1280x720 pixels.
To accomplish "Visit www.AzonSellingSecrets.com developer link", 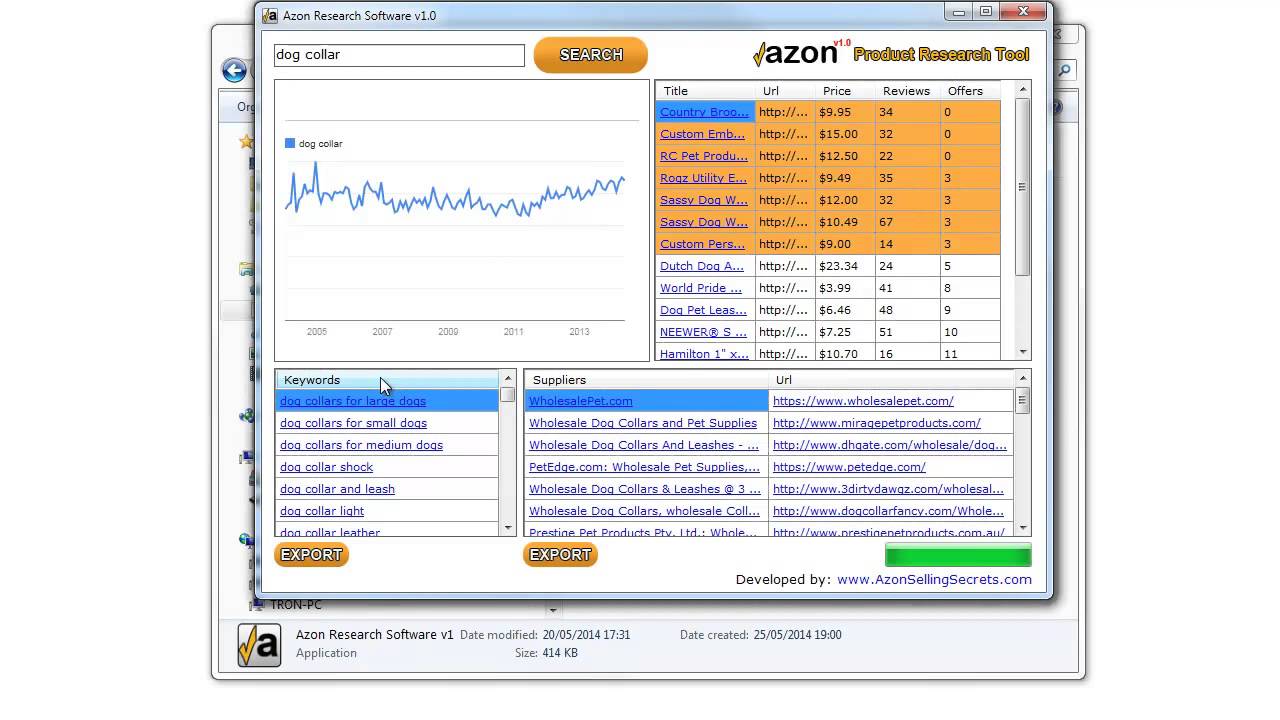I will click(x=934, y=579).
